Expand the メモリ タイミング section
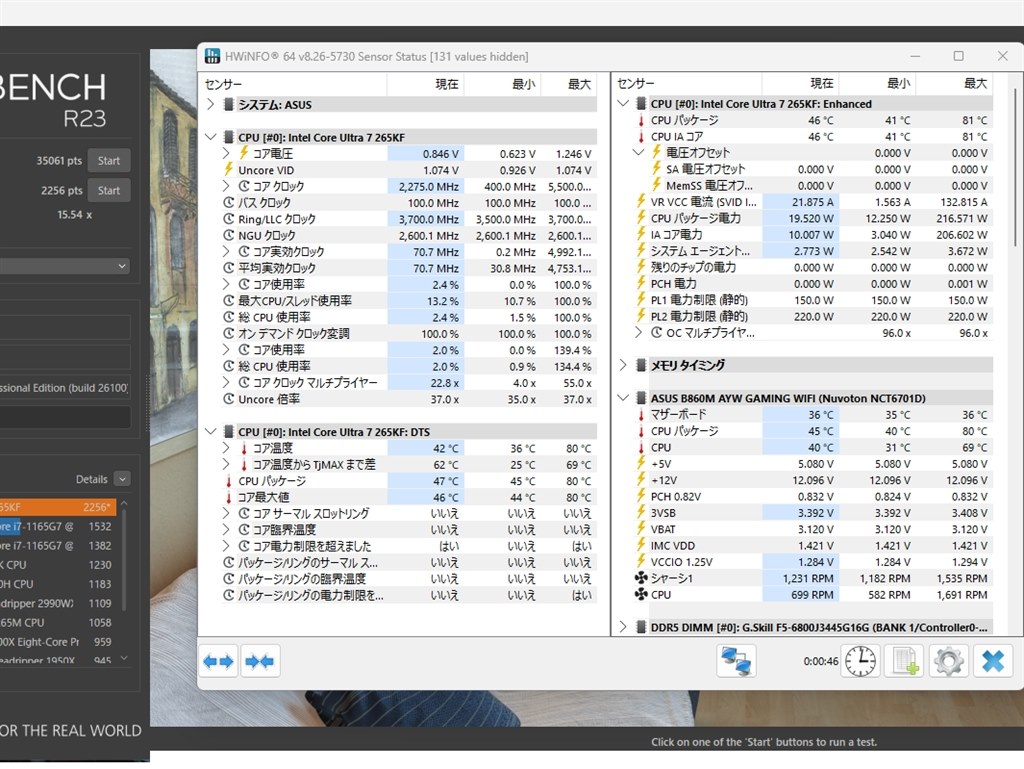 tap(623, 364)
